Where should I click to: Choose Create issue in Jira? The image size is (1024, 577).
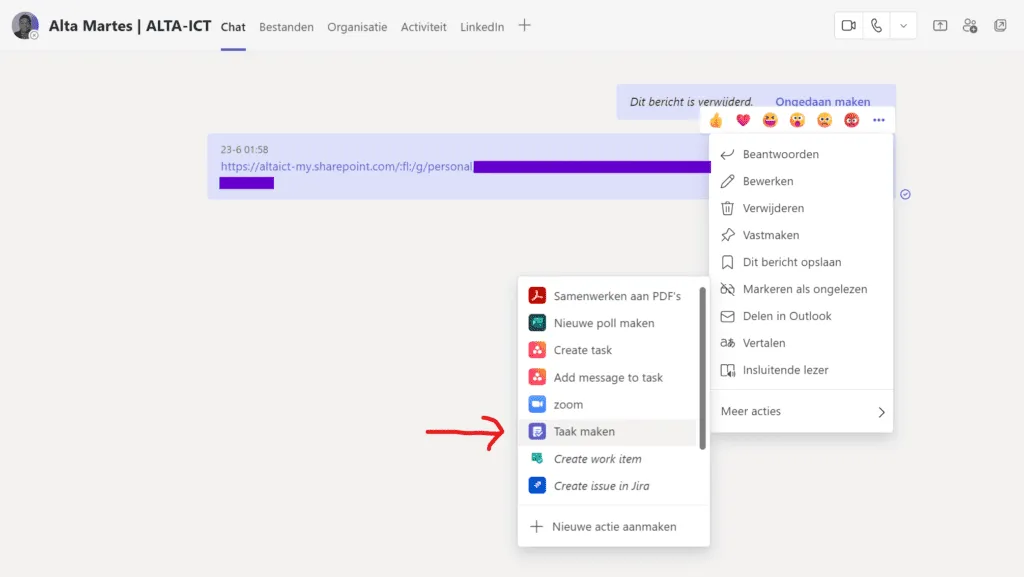point(601,486)
